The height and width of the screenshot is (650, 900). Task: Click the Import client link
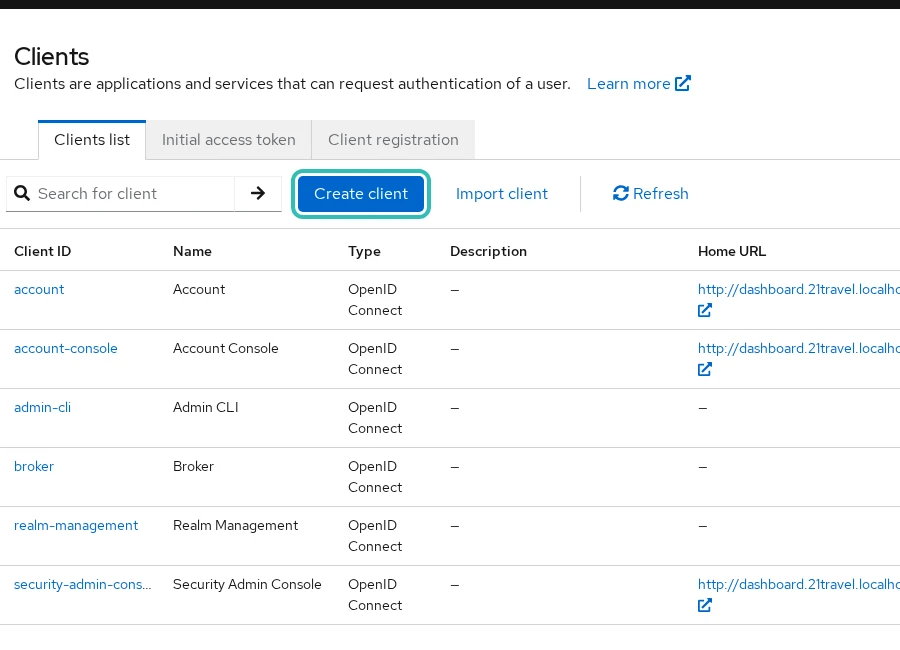click(502, 194)
